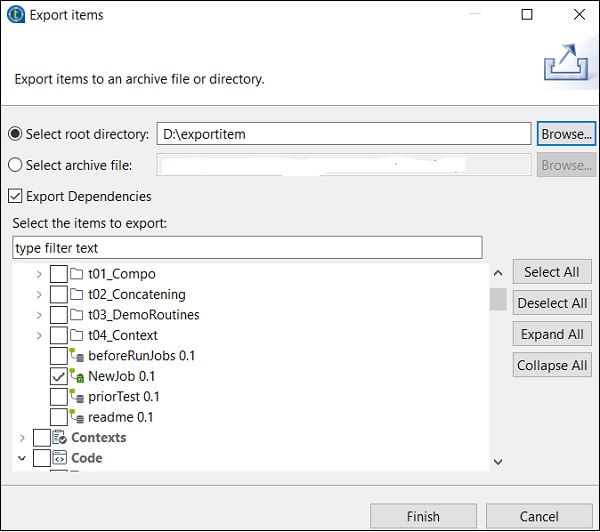Screen dimensions: 600x532
Task: Collapse the Code tree node
Action: (x=22, y=458)
